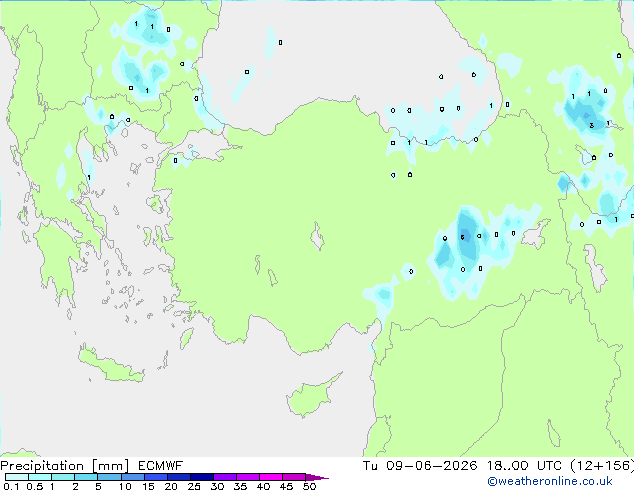
Task: Pick the 1–2 mm legend color swatch
Action: click(x=63, y=477)
